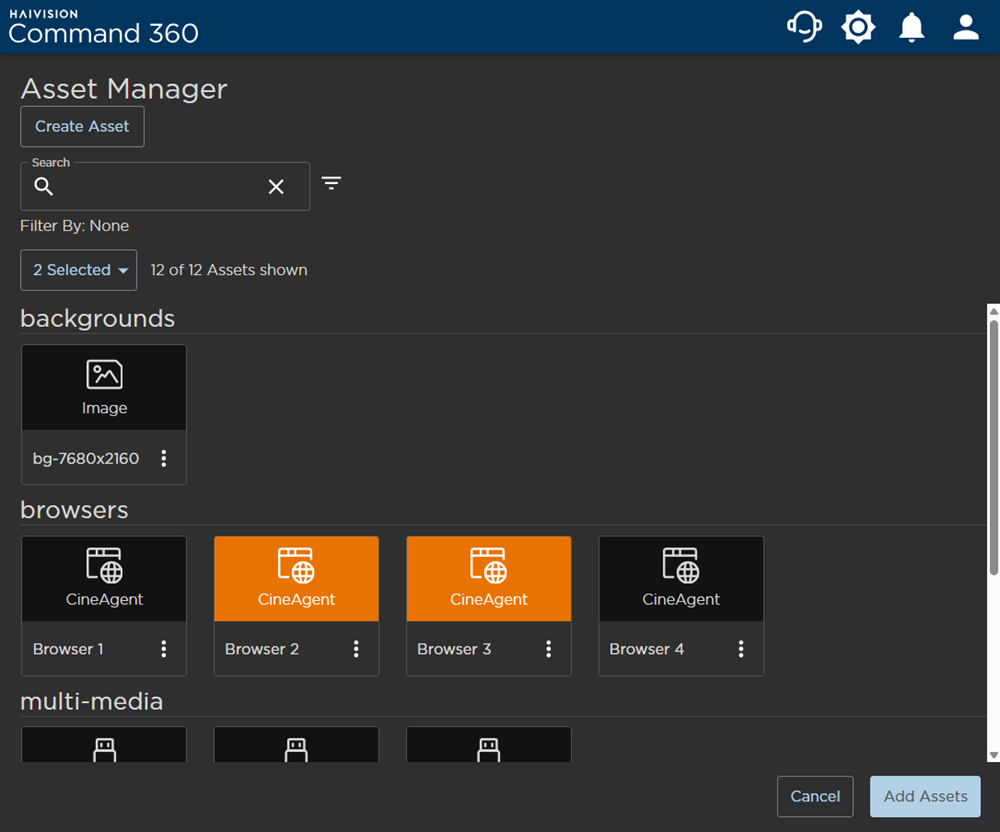
Task: Open the filter options icon
Action: tap(331, 184)
